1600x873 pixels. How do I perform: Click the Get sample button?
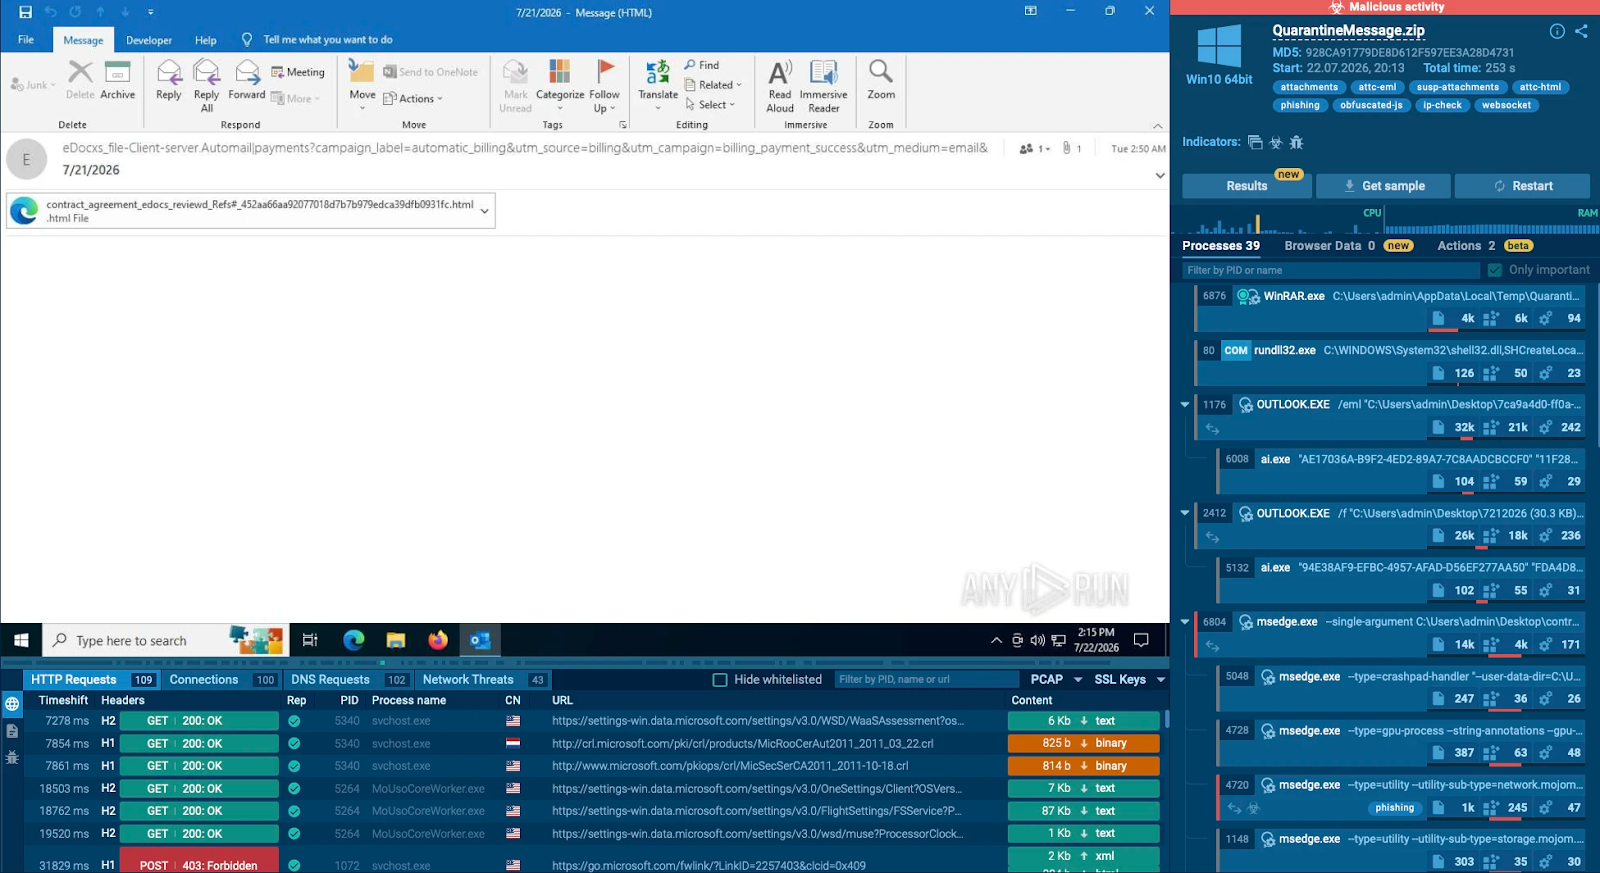click(1384, 186)
